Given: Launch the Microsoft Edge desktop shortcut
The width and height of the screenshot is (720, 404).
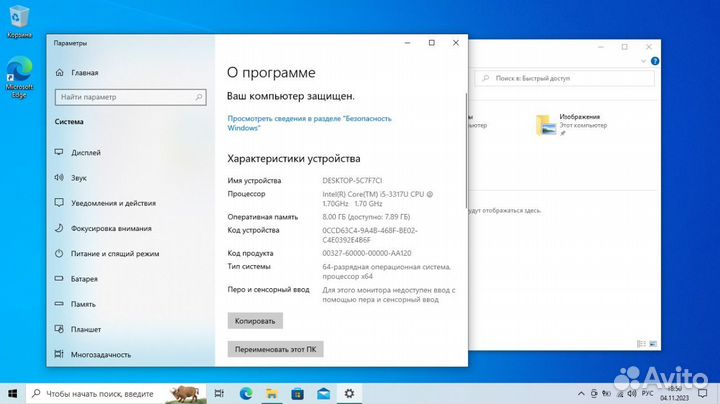Looking at the screenshot, I should click(x=19, y=77).
